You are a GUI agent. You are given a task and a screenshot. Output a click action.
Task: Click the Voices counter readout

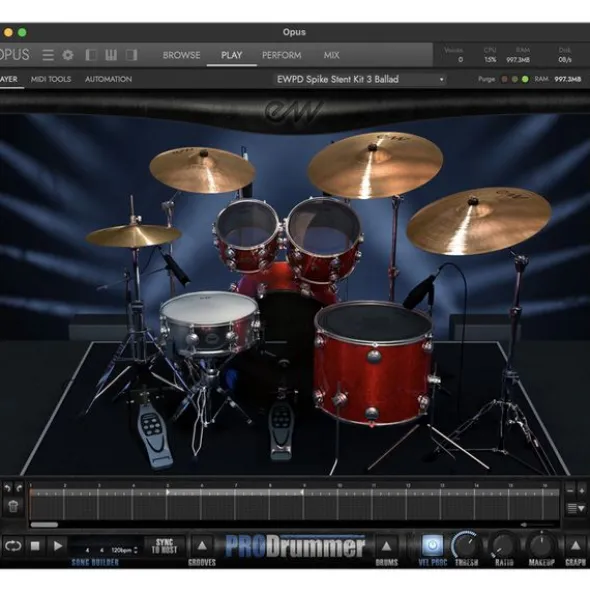tap(454, 55)
